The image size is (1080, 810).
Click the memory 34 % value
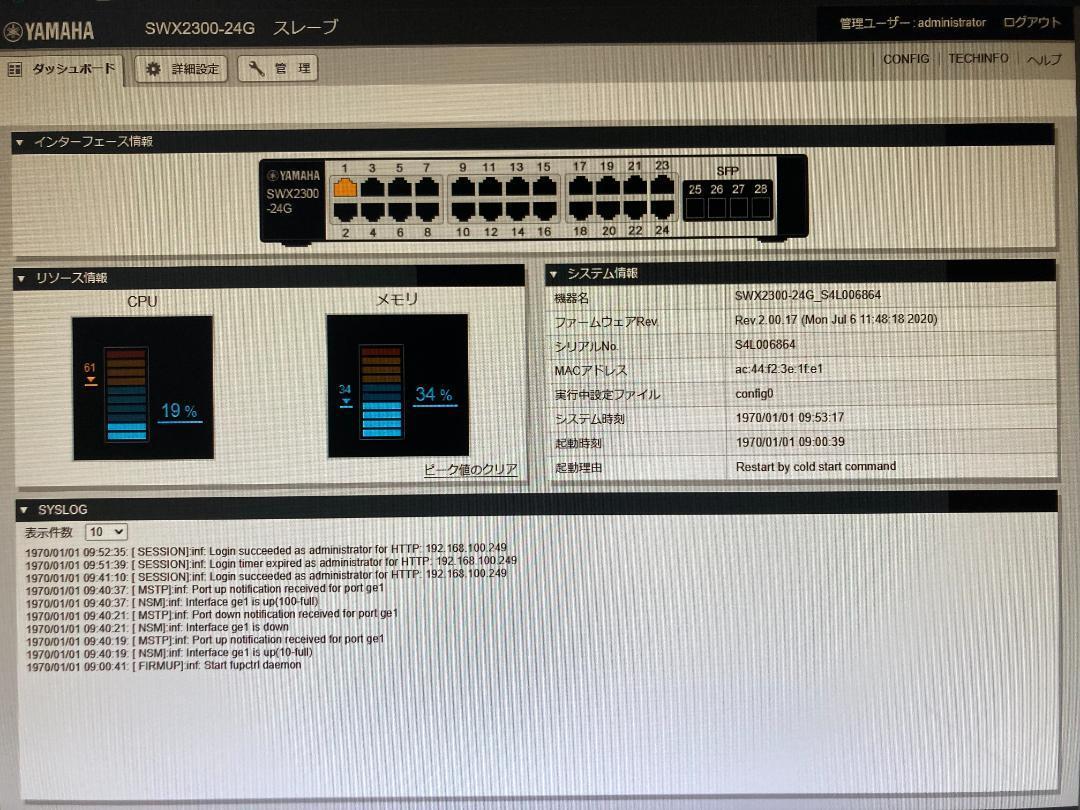(434, 395)
